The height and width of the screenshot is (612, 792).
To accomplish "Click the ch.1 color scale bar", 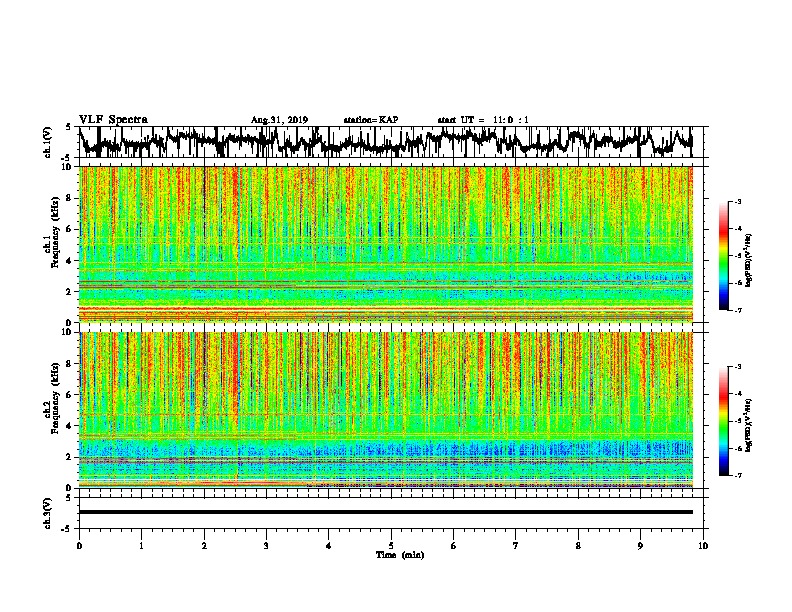I will [724, 256].
